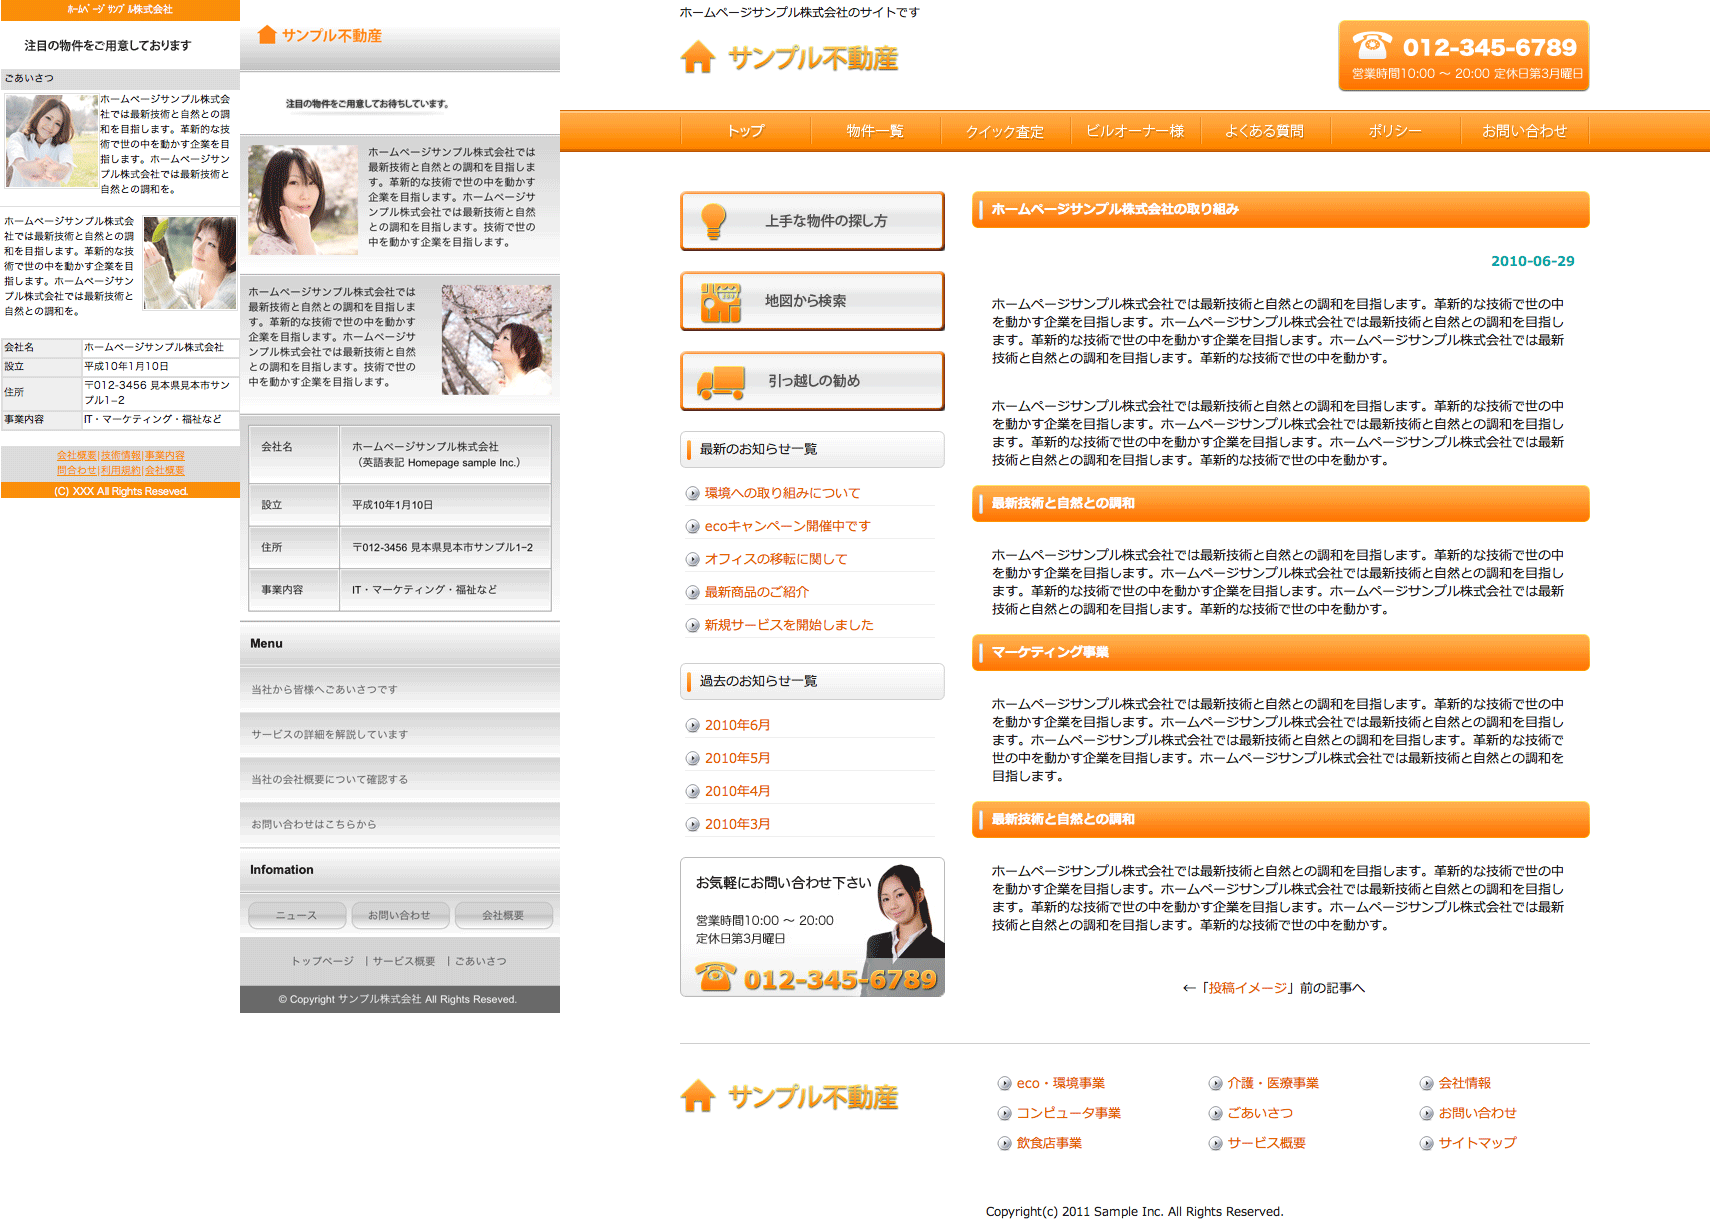
Task: Select the お問い合わせはこちらから menu row
Action: click(314, 824)
